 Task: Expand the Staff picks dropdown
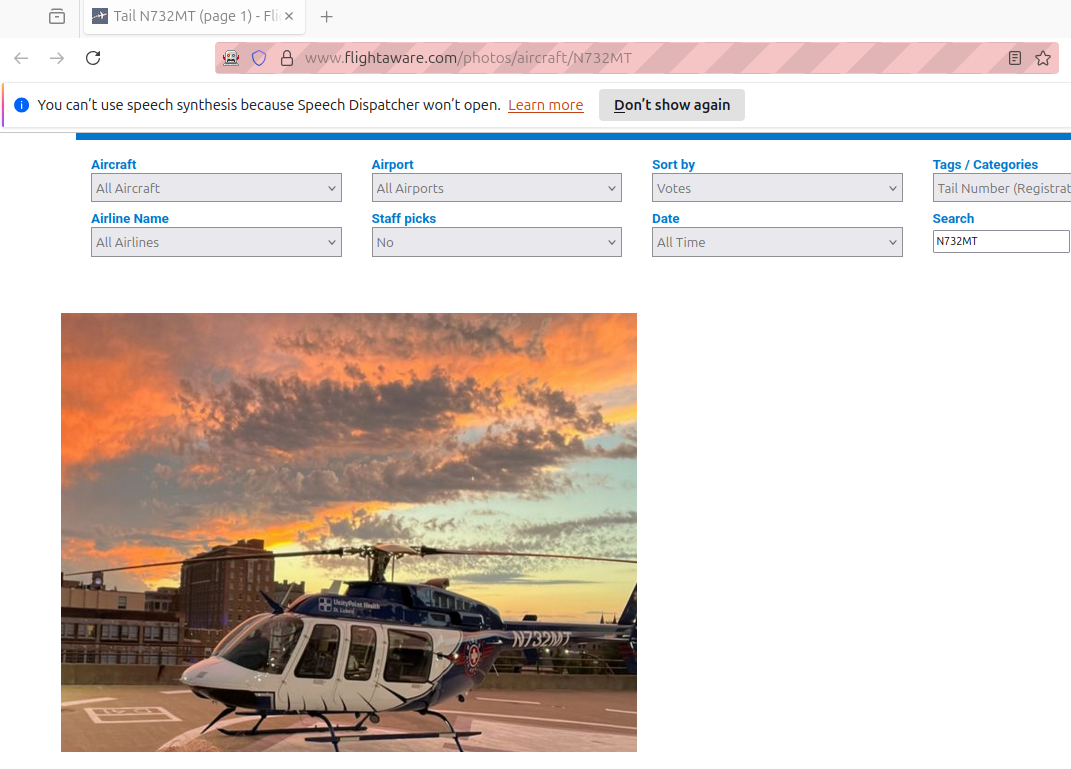coord(496,242)
